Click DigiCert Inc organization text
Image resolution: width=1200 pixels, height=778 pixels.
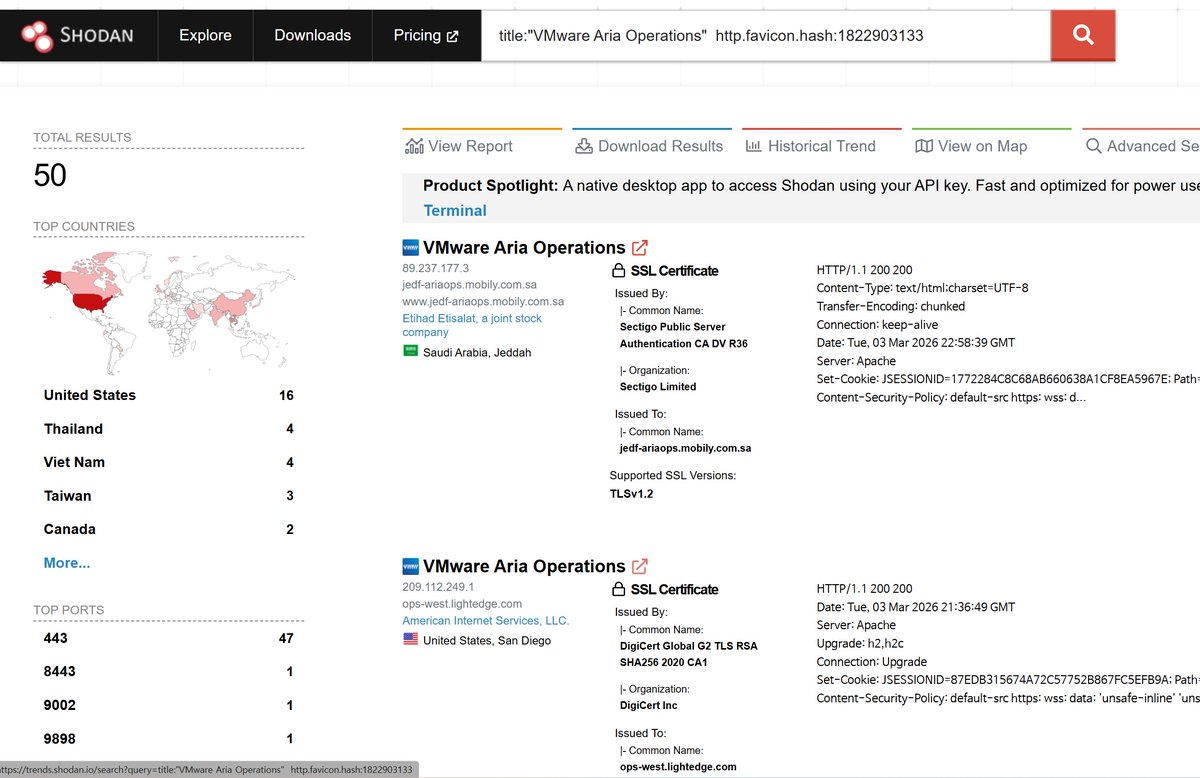click(649, 705)
